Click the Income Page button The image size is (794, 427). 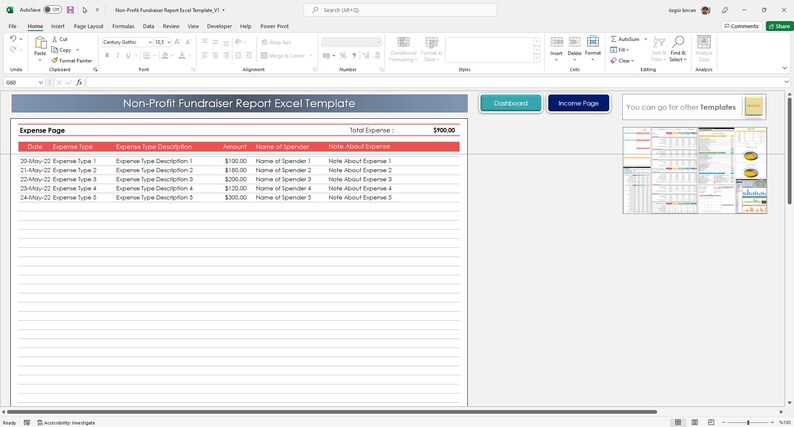pyautogui.click(x=578, y=103)
